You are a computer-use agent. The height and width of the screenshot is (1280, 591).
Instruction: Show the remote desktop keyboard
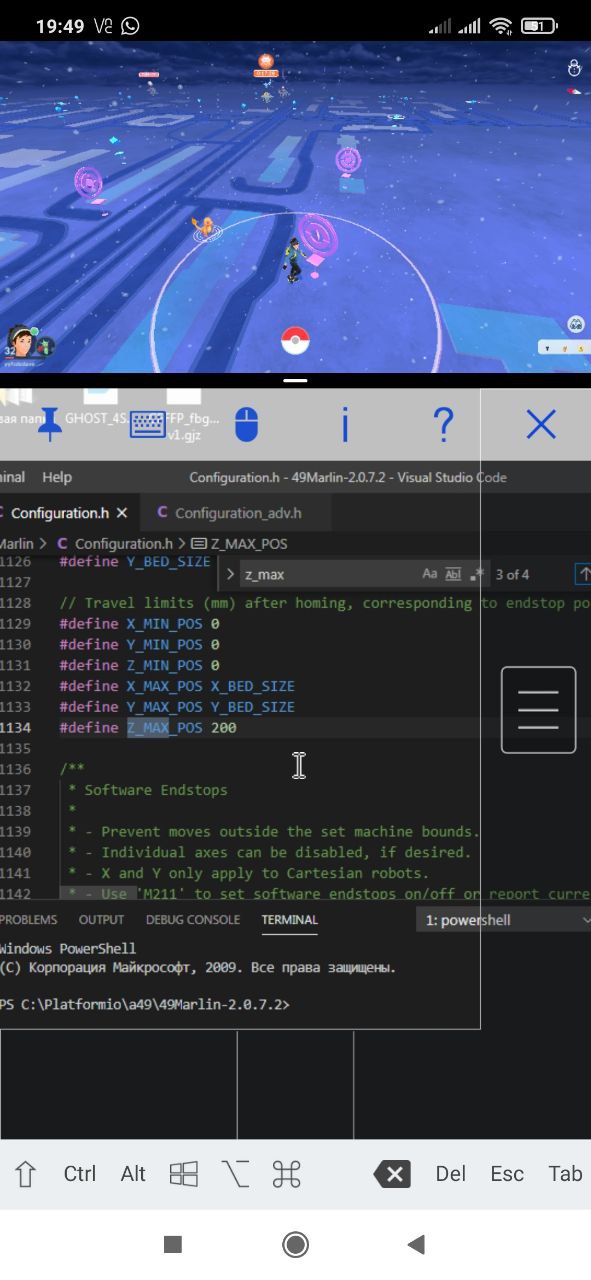tap(148, 425)
